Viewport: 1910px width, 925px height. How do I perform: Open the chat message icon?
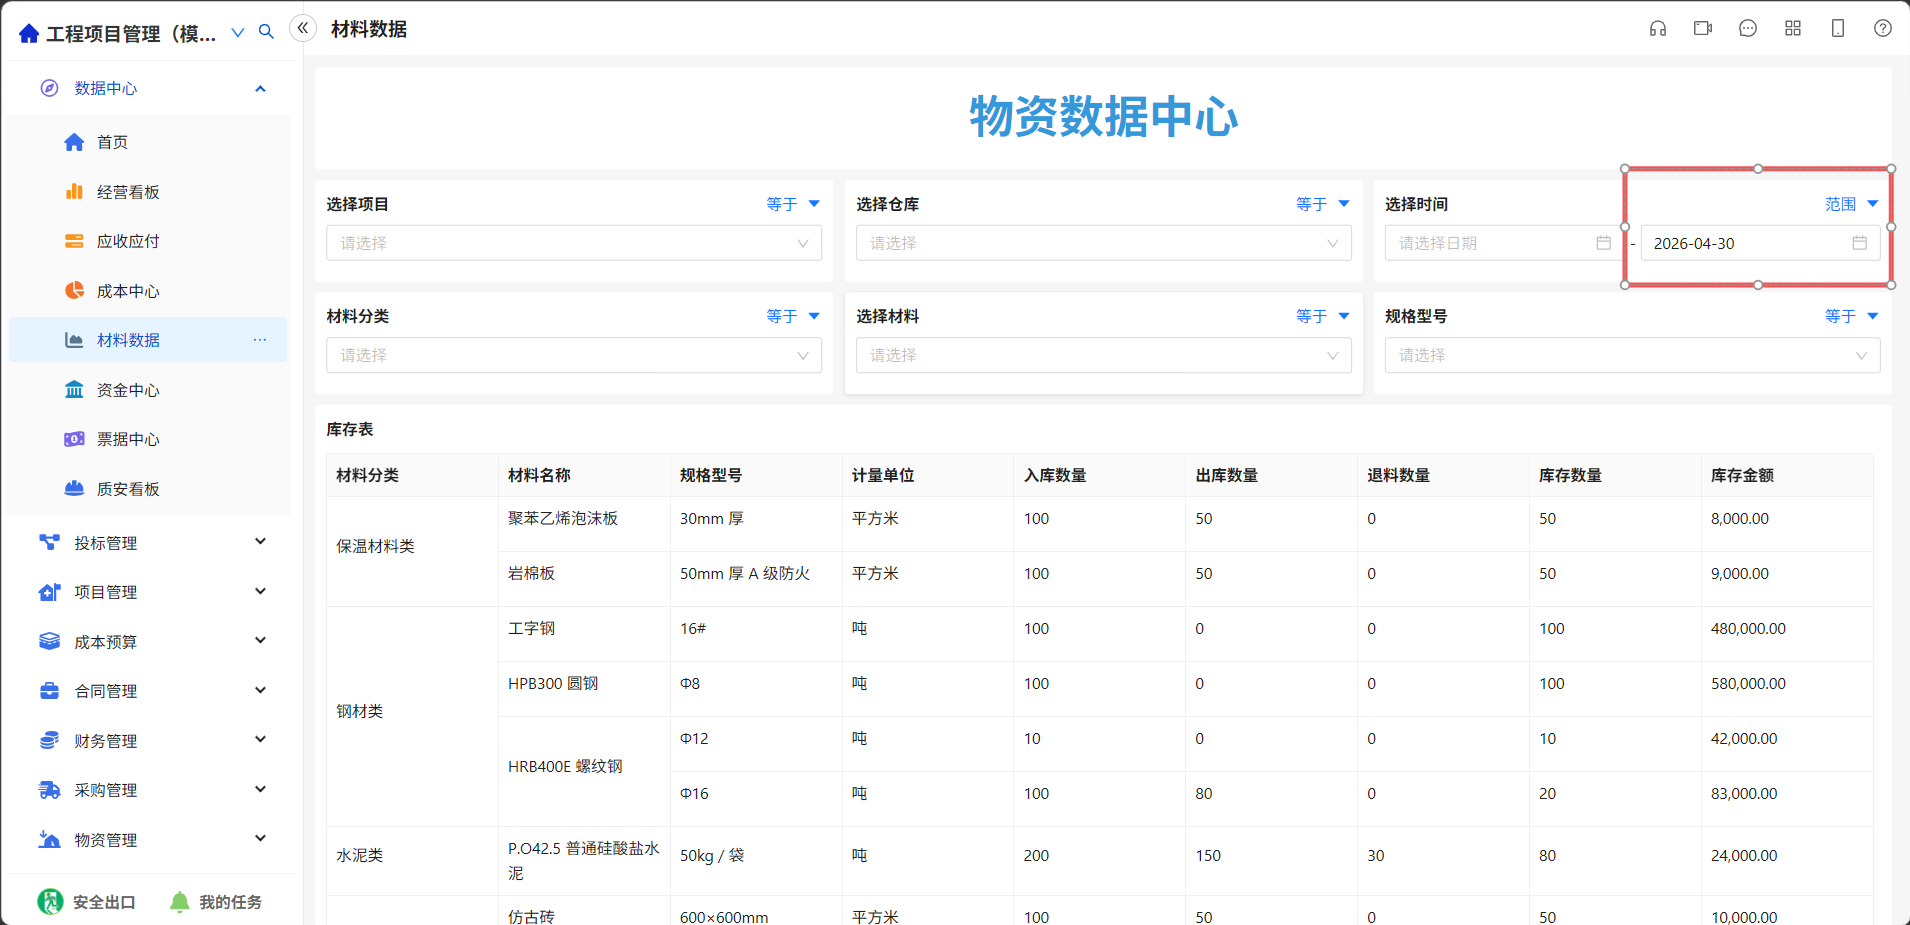[x=1748, y=29]
